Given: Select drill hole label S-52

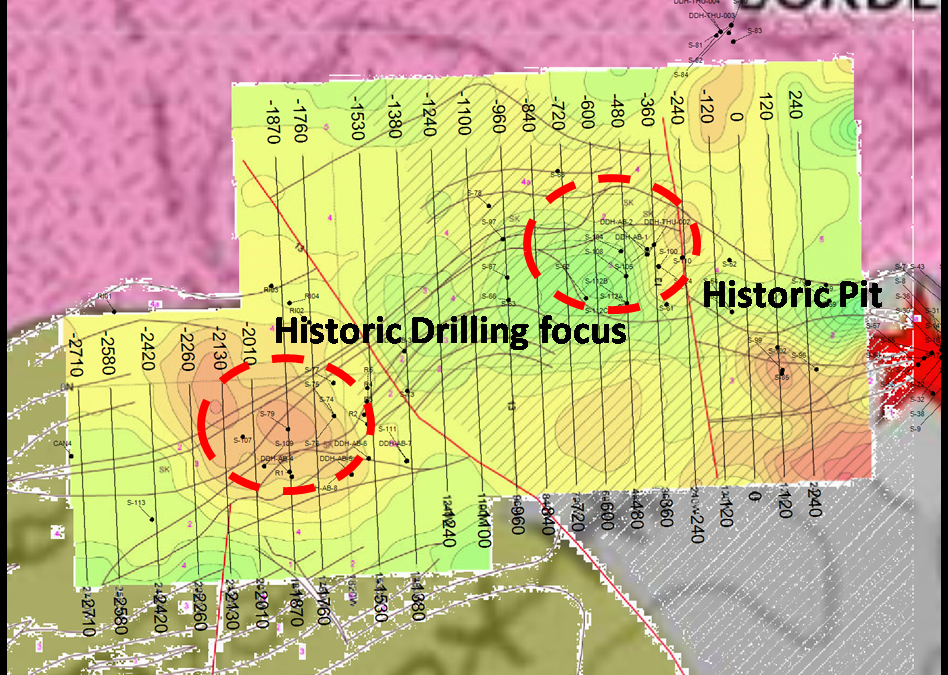Looking at the screenshot, I should (730, 264).
